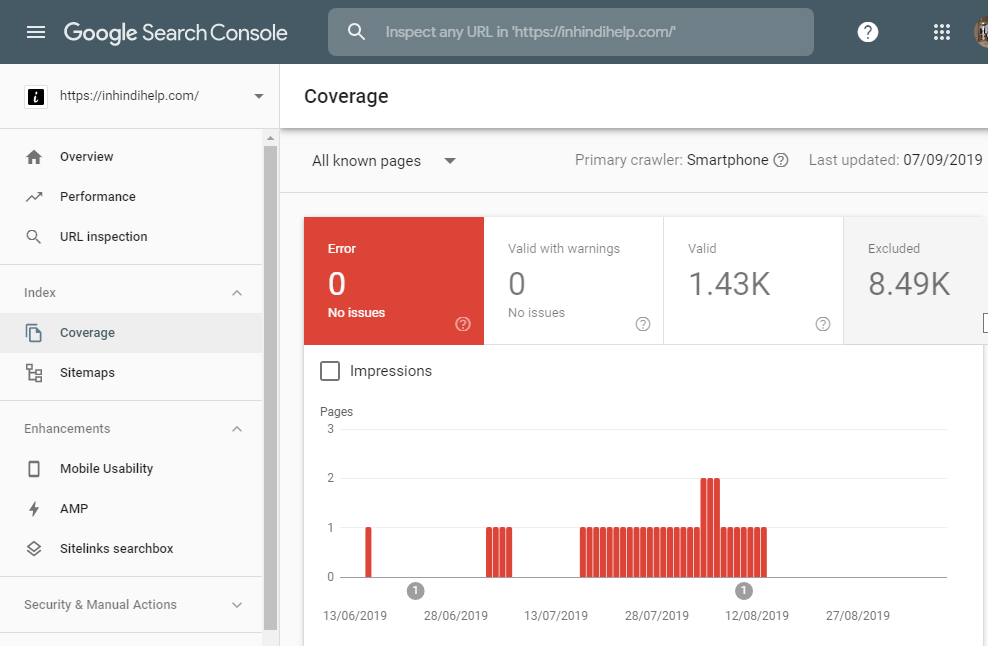Select the Valid with warnings card
Screen dimensions: 988x646
pyautogui.click(x=573, y=281)
